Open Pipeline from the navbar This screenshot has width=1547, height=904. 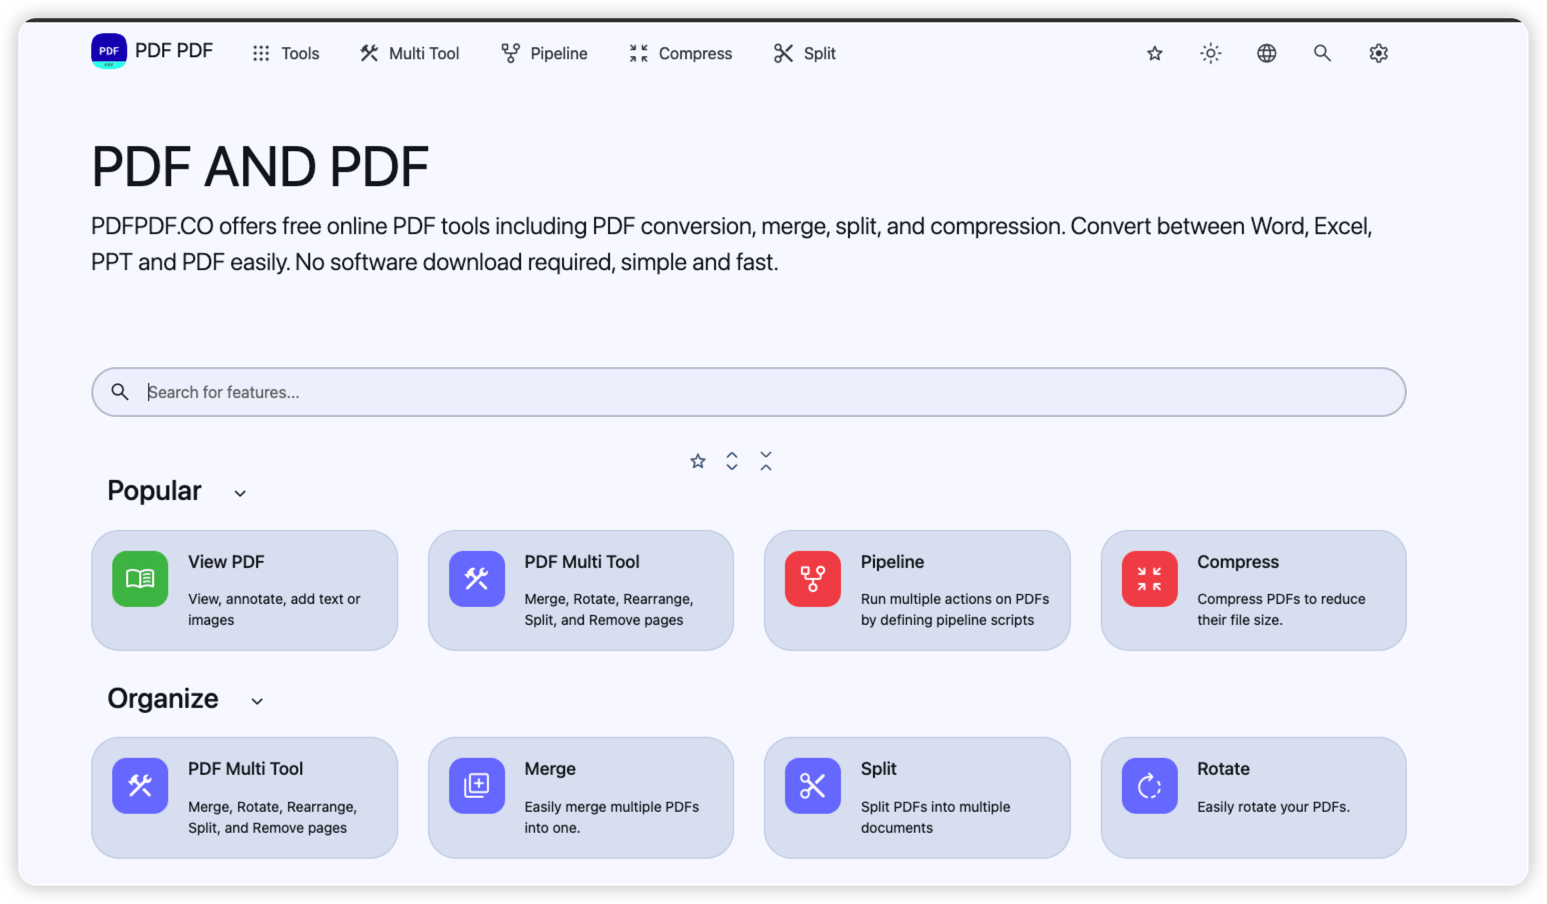click(x=545, y=53)
